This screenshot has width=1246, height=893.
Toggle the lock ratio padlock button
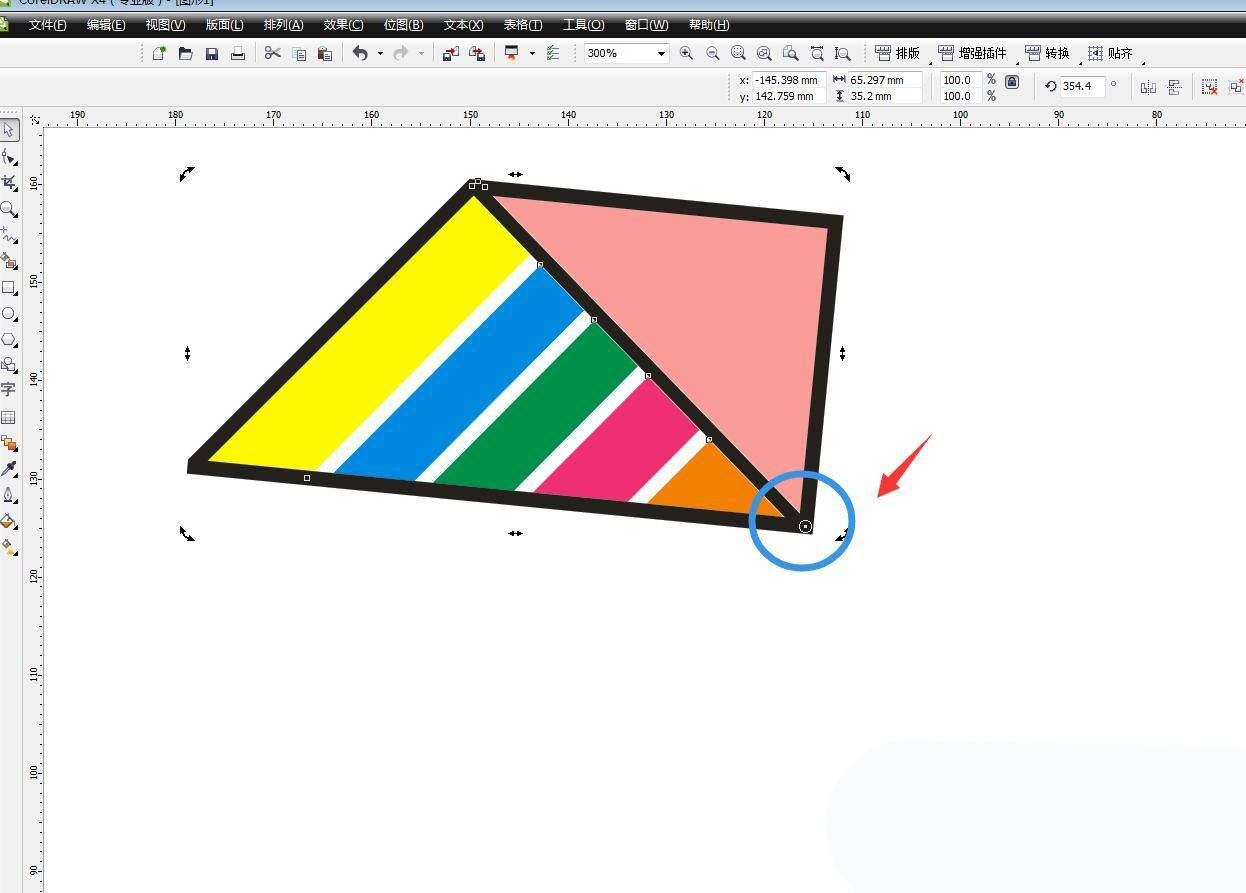coord(1012,82)
